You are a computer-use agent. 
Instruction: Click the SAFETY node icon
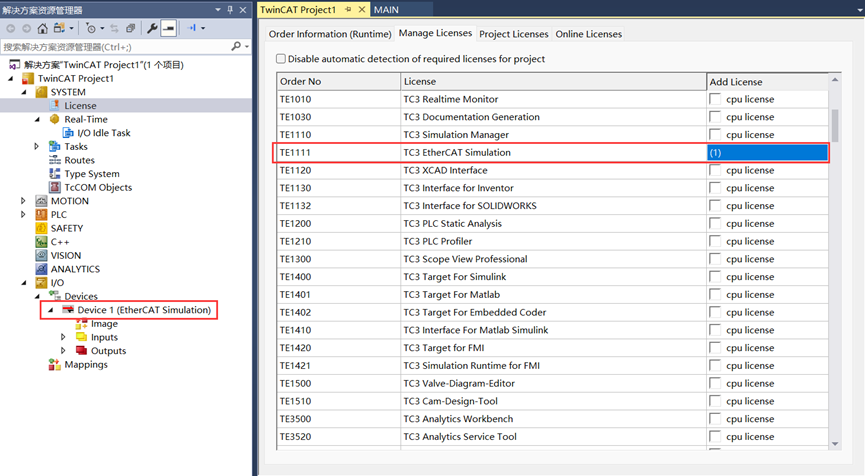tap(41, 228)
